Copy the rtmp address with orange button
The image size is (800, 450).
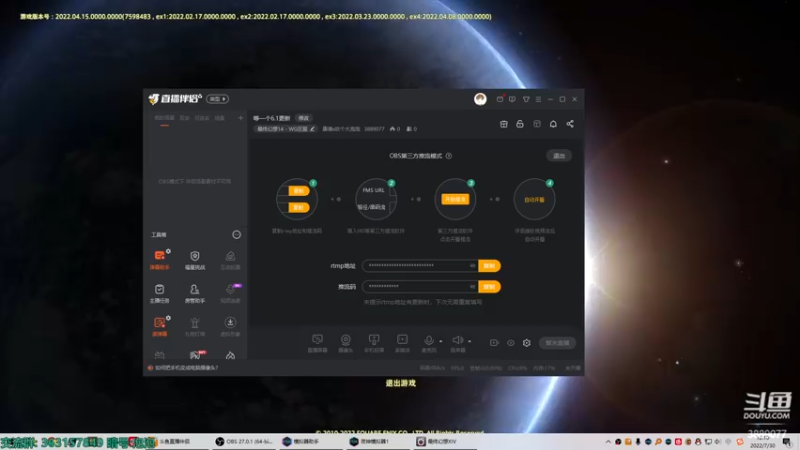[489, 266]
